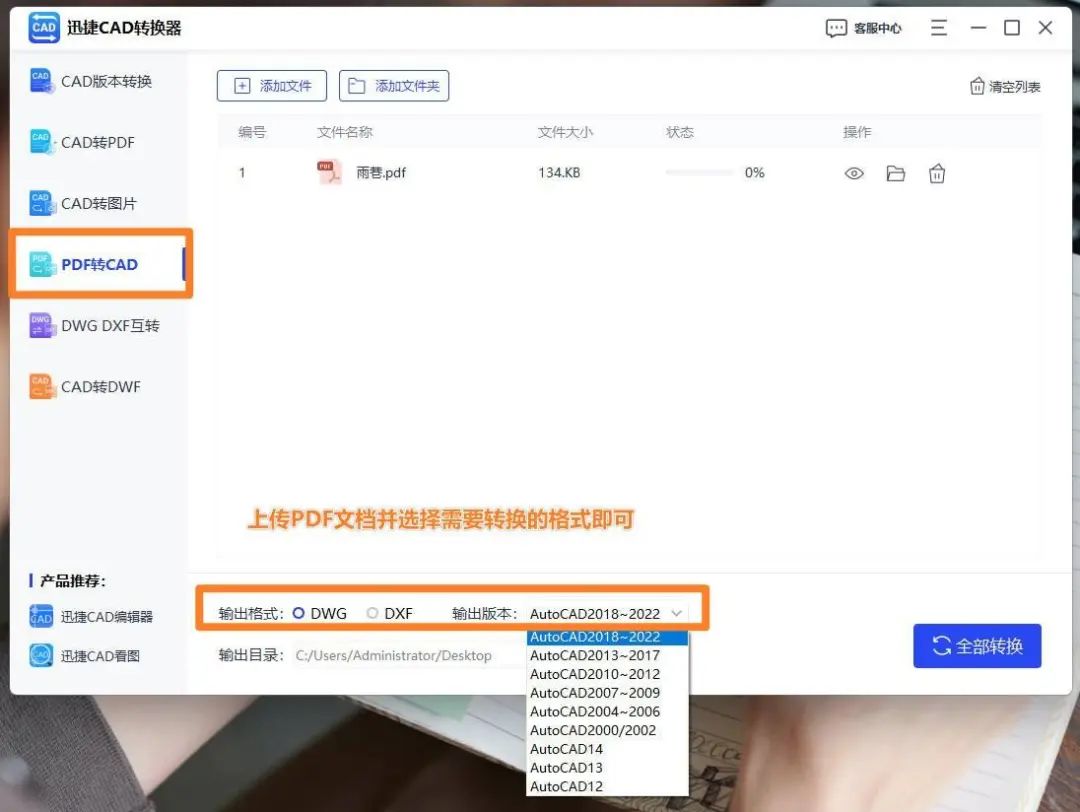Viewport: 1080px width, 812px height.
Task: Choose AutoCAD2000/2002 from the list
Action: [608, 730]
